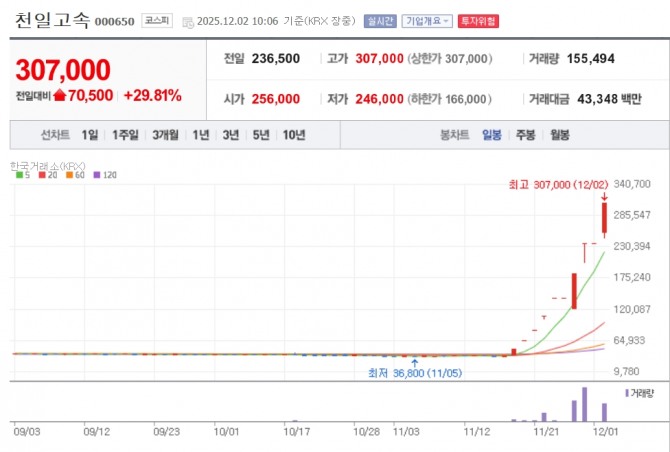Viewport: 670px width, 452px height.
Task: Select the 1주일 line chart period
Action: tap(125, 135)
